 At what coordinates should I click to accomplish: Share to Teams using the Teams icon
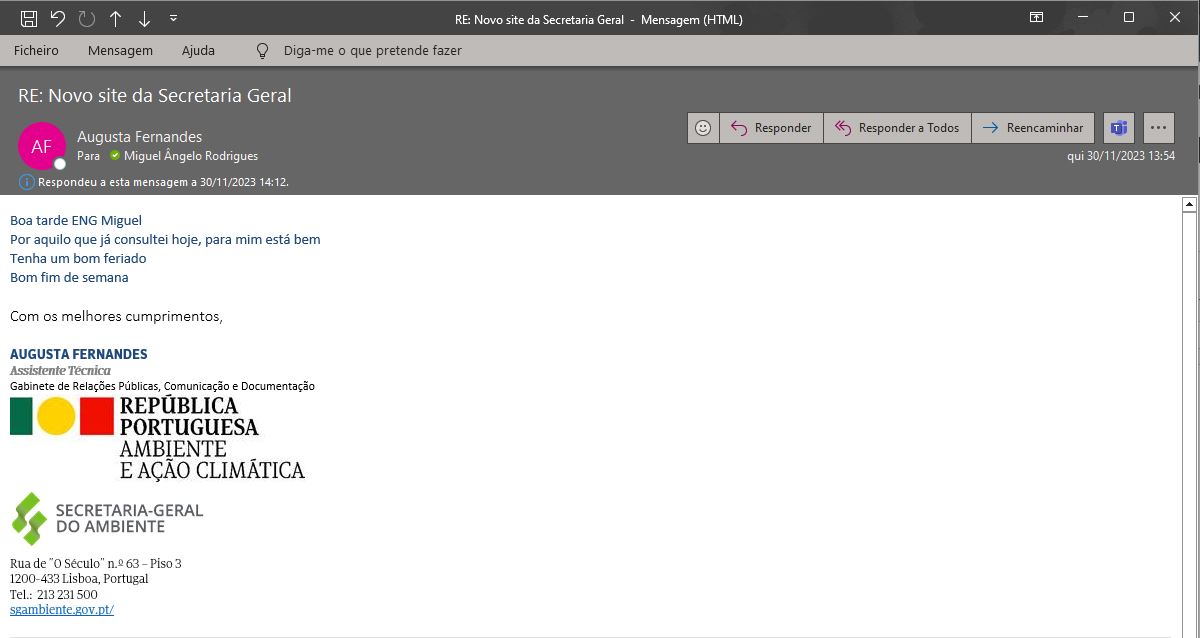coord(1119,128)
